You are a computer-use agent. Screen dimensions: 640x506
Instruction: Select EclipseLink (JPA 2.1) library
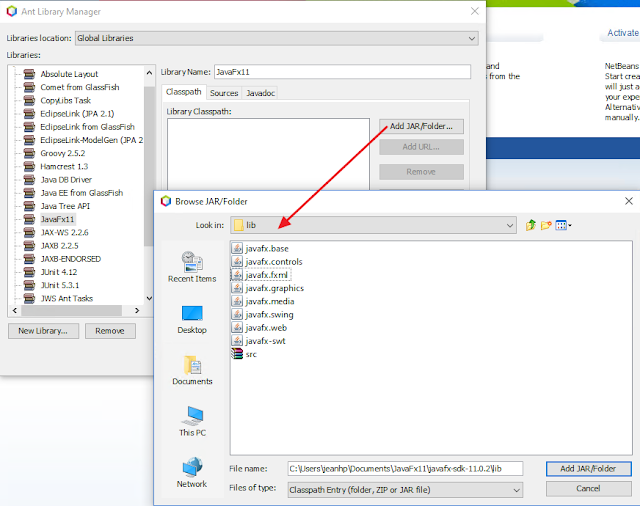pos(77,113)
